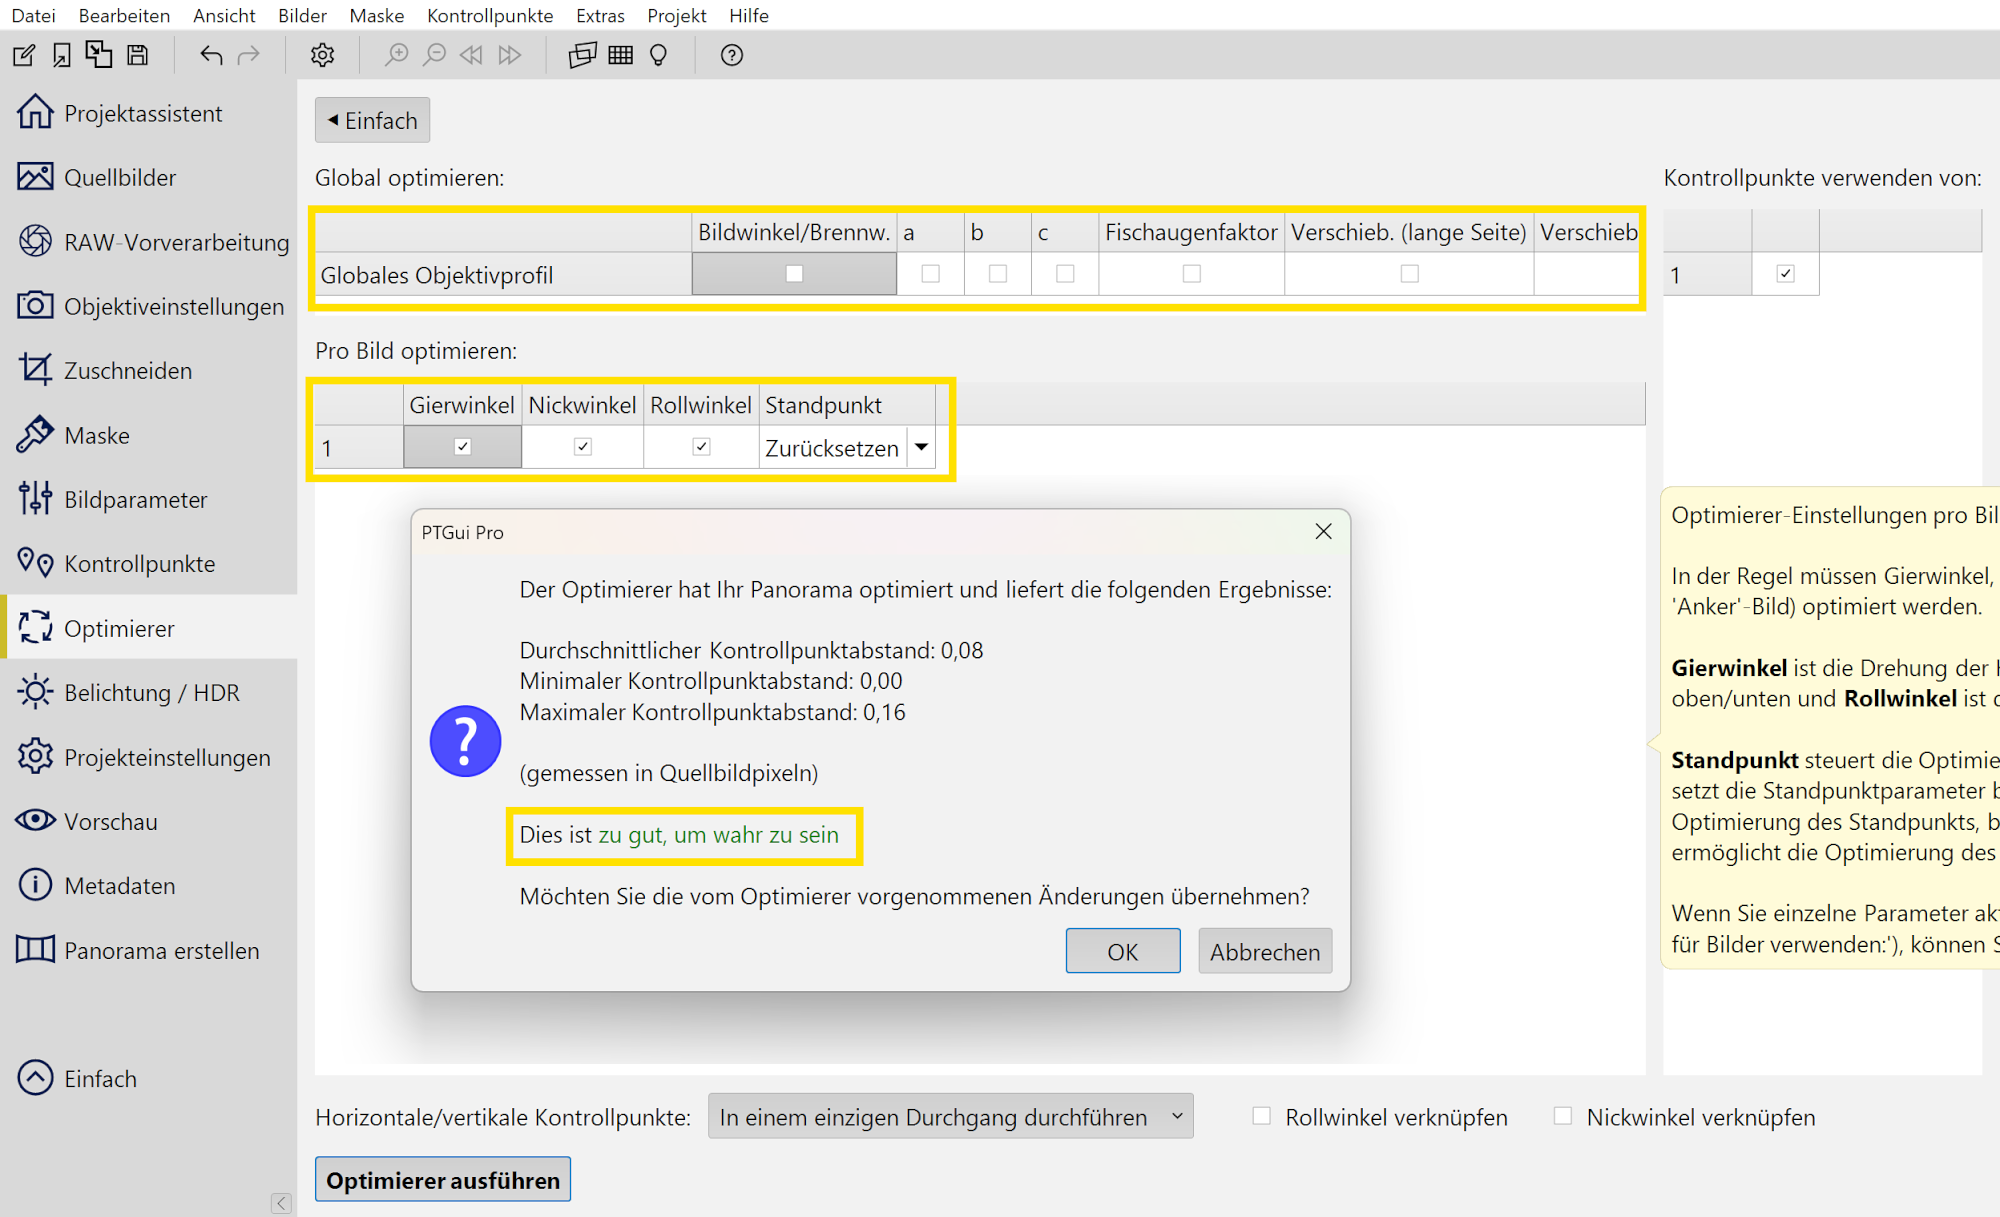Click the help question mark icon
The height and width of the screenshot is (1217, 2000).
tap(732, 55)
